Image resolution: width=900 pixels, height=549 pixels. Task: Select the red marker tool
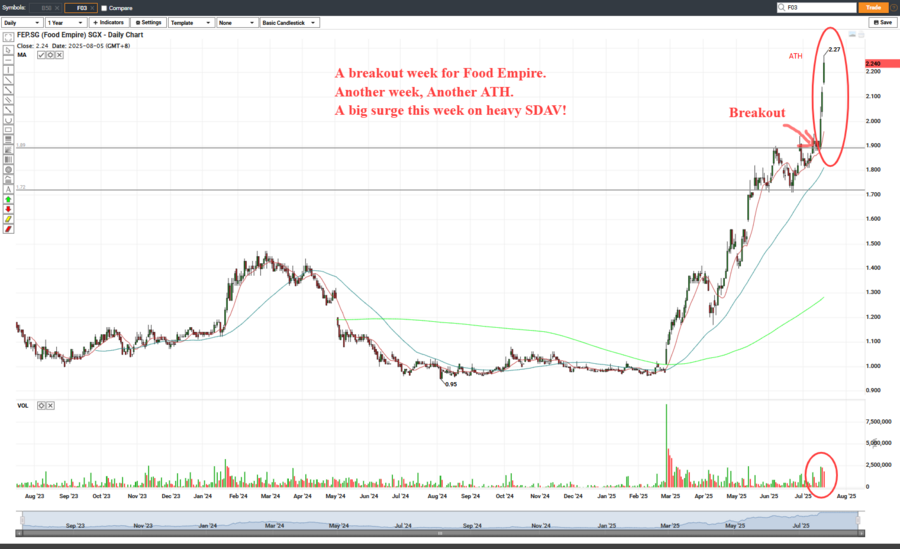click(x=8, y=229)
